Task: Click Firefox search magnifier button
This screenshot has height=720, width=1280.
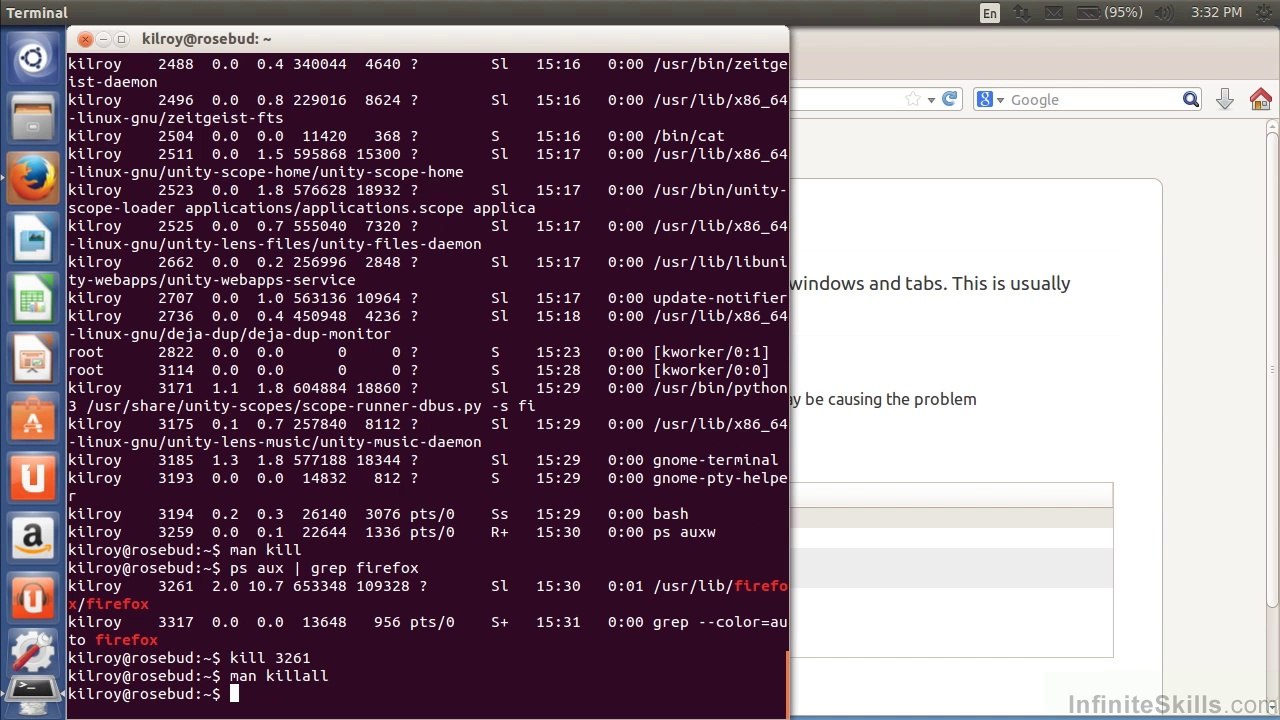Action: pos(1190,99)
